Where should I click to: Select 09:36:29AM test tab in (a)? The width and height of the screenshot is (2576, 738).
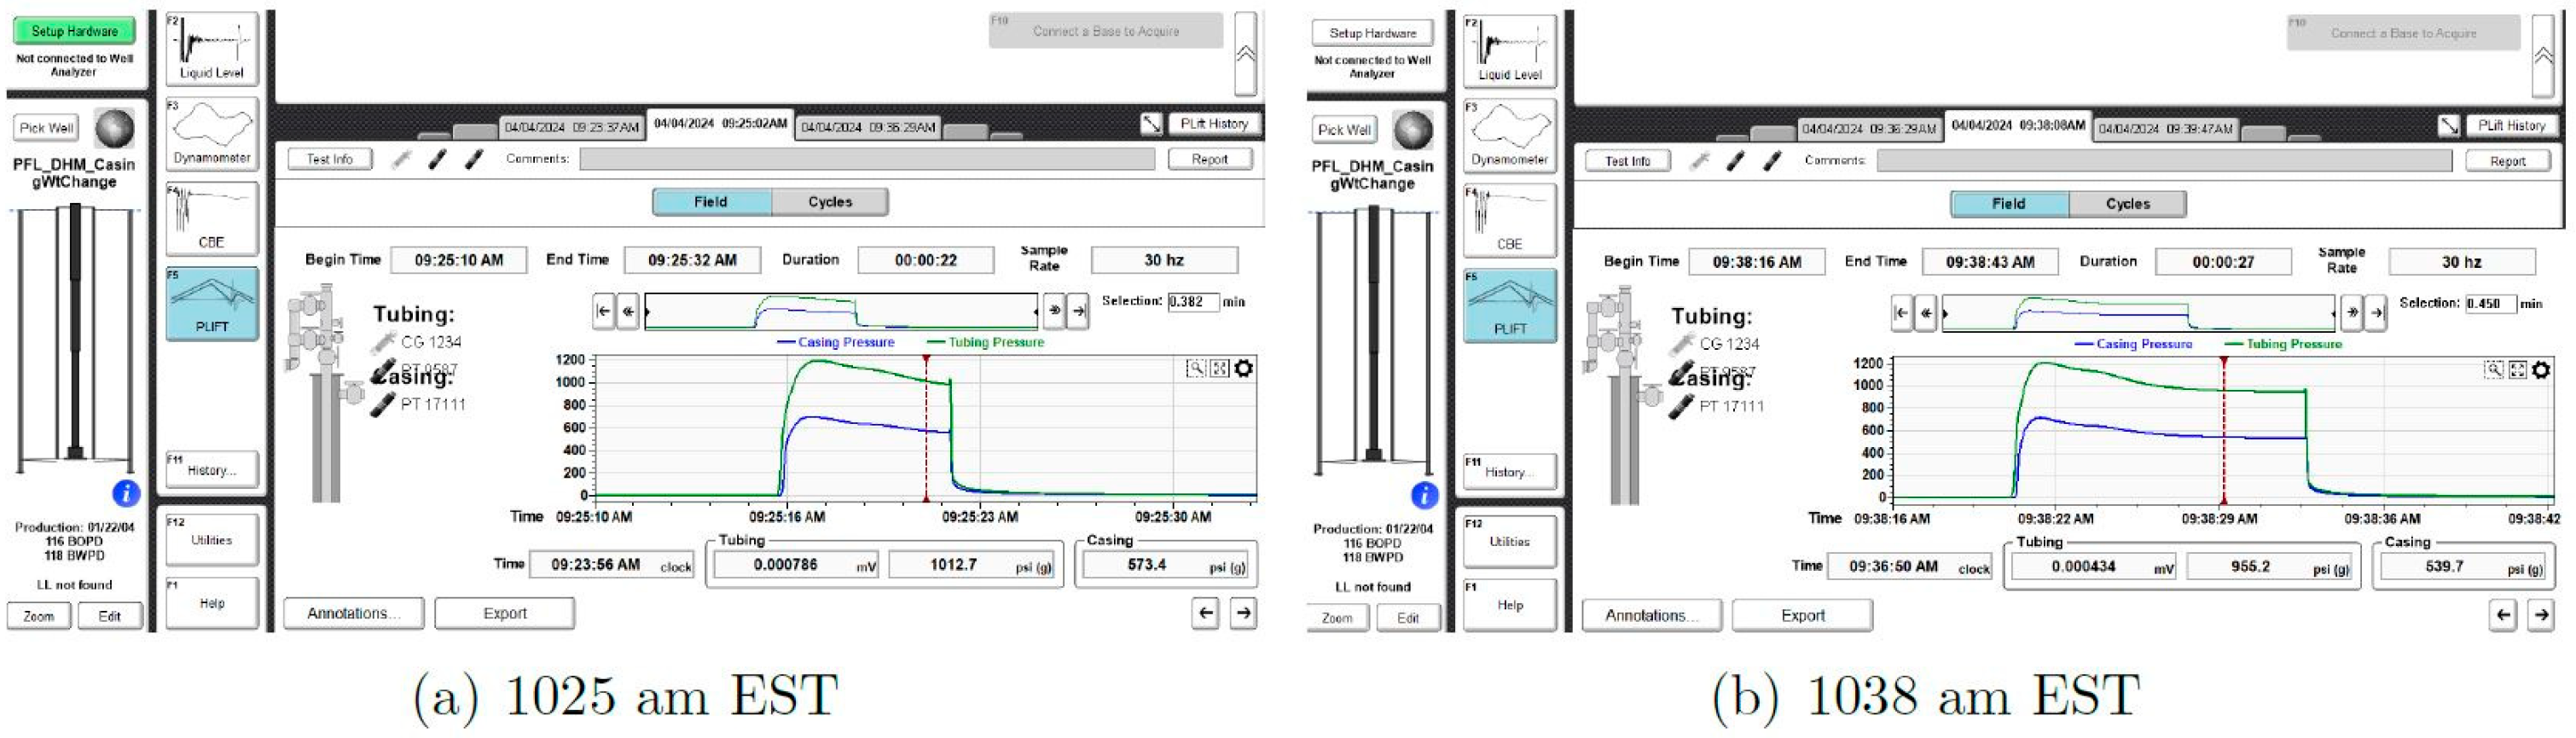coord(868,128)
